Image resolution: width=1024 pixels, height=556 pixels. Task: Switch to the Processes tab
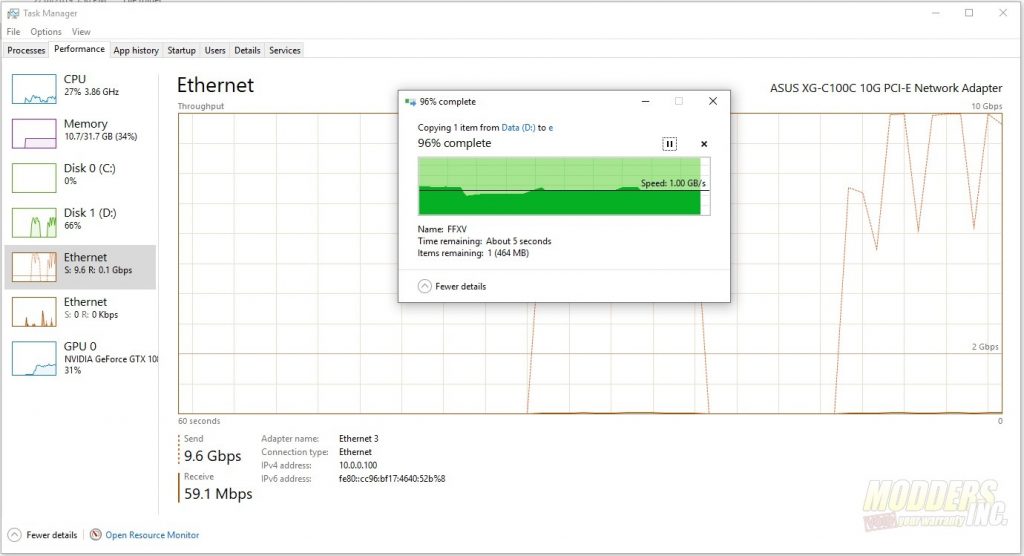point(26,50)
